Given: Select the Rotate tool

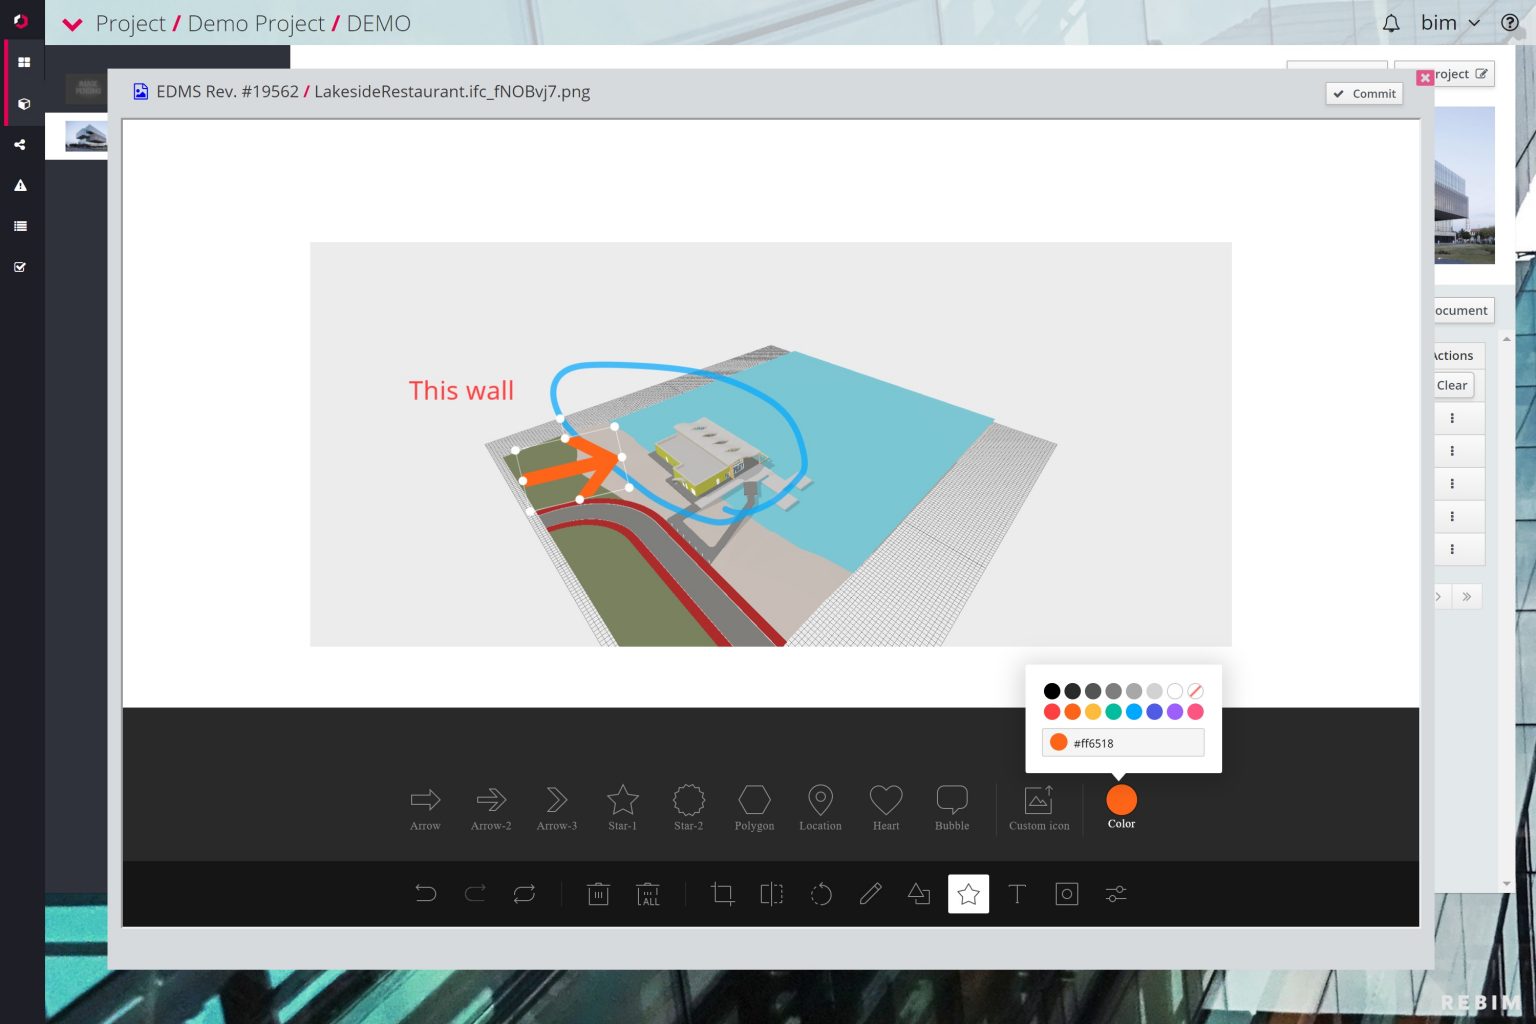Looking at the screenshot, I should click(821, 894).
